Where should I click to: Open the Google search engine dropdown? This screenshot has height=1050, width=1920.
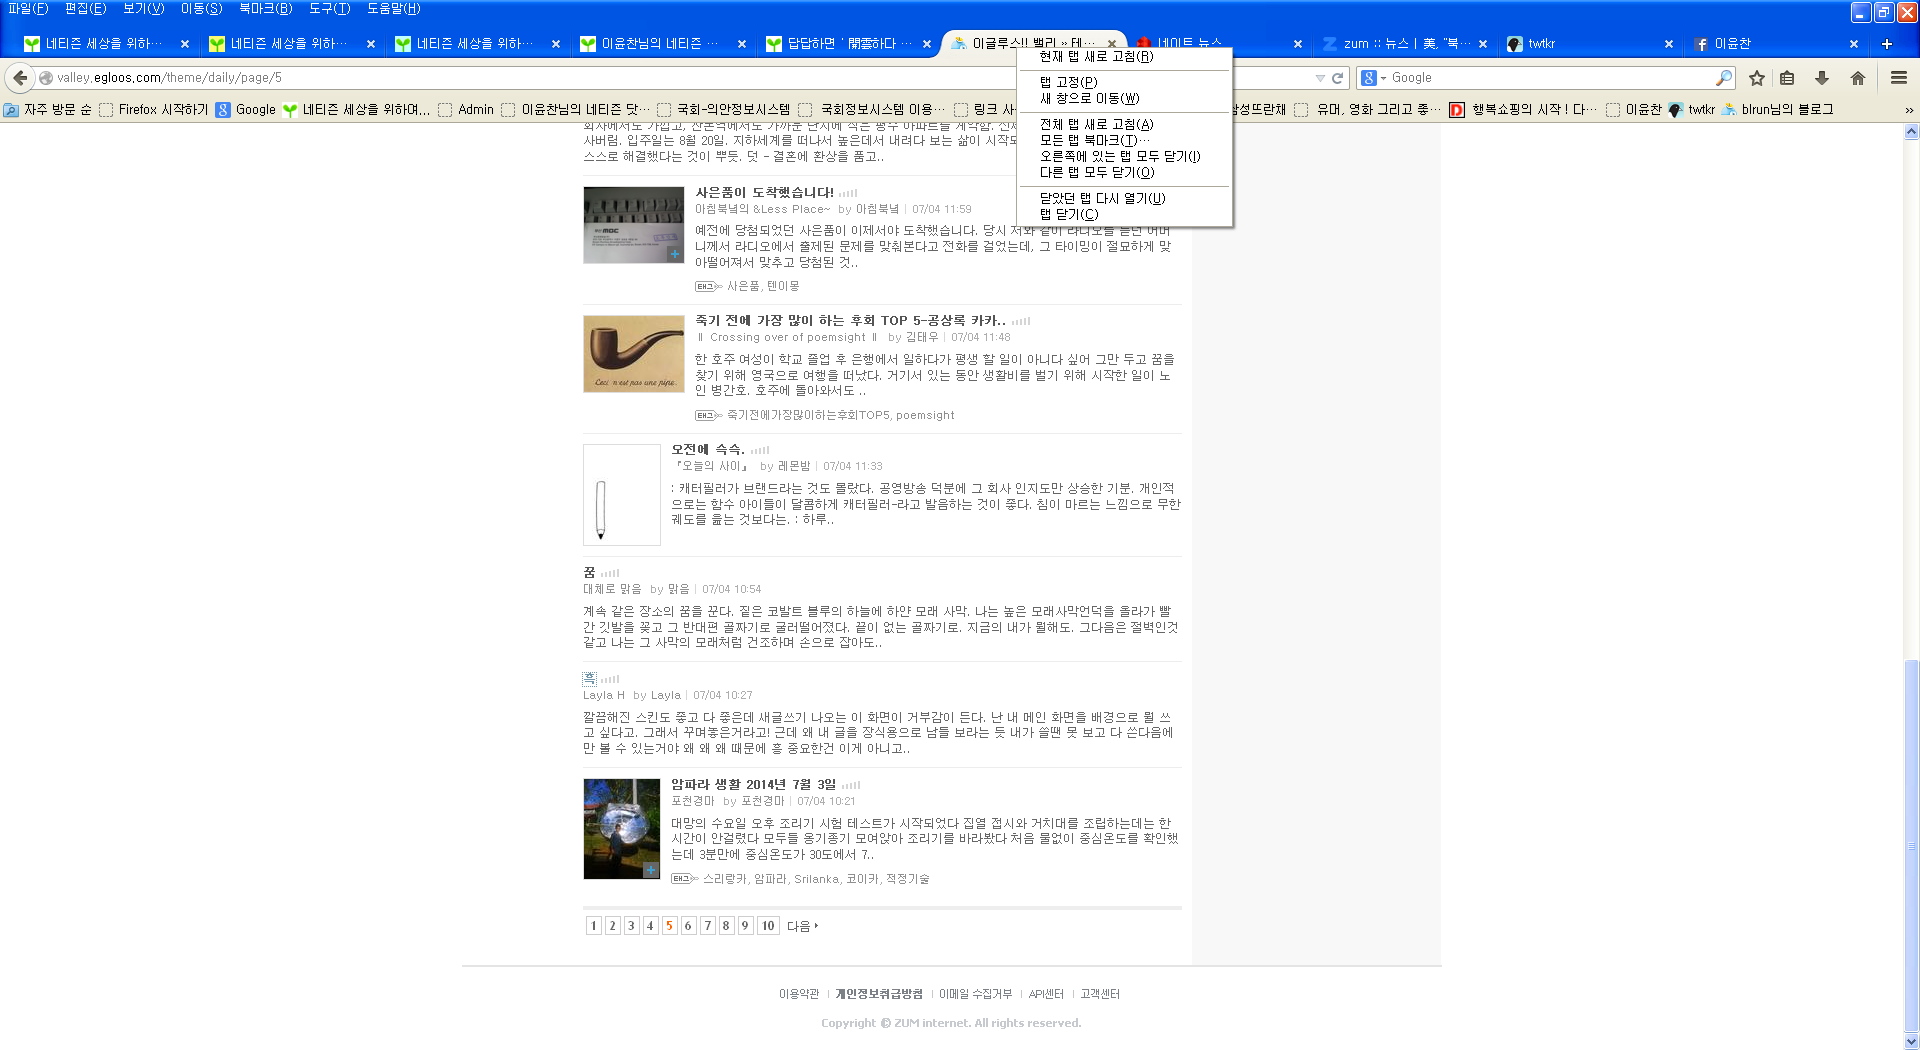click(x=1374, y=78)
